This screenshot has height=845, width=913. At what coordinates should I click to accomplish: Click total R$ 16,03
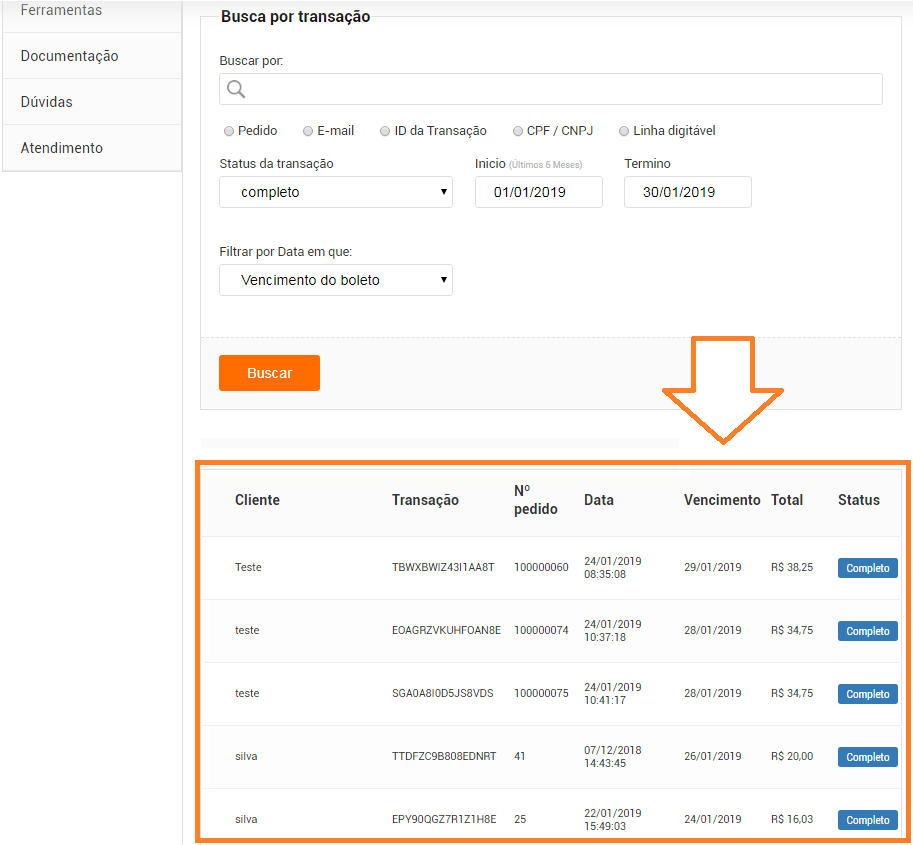[x=792, y=819]
